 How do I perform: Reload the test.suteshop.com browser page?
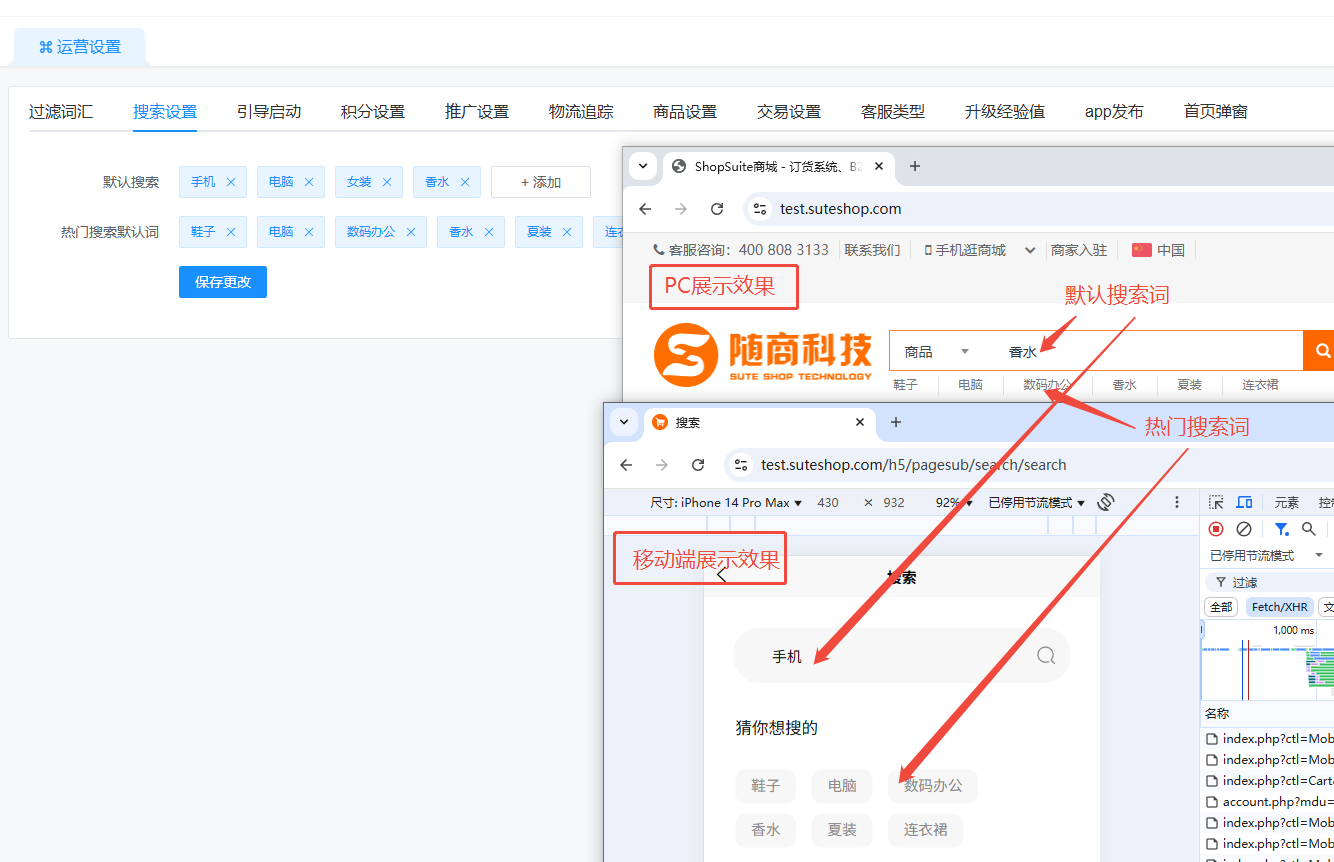tap(717, 209)
